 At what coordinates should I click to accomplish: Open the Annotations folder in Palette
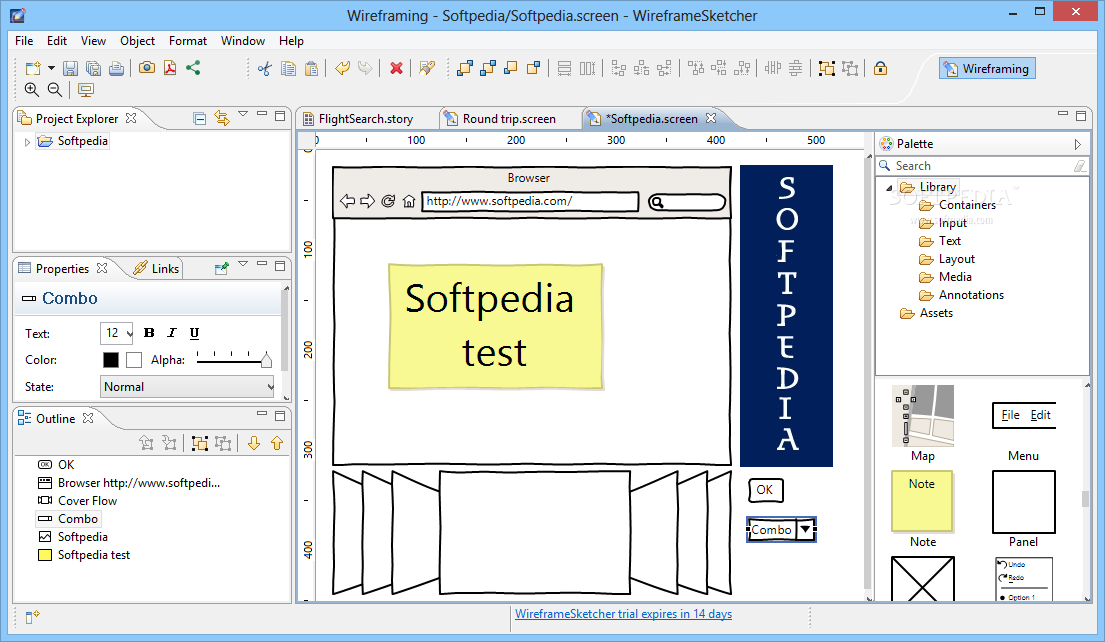pos(961,295)
